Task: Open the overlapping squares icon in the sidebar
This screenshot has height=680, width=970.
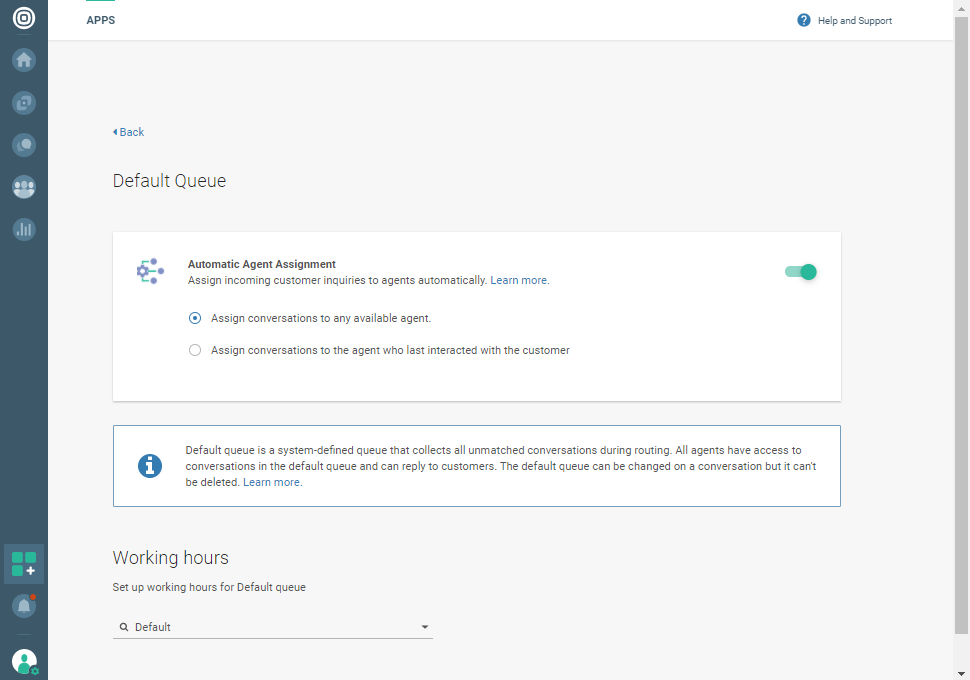Action: click(x=24, y=102)
